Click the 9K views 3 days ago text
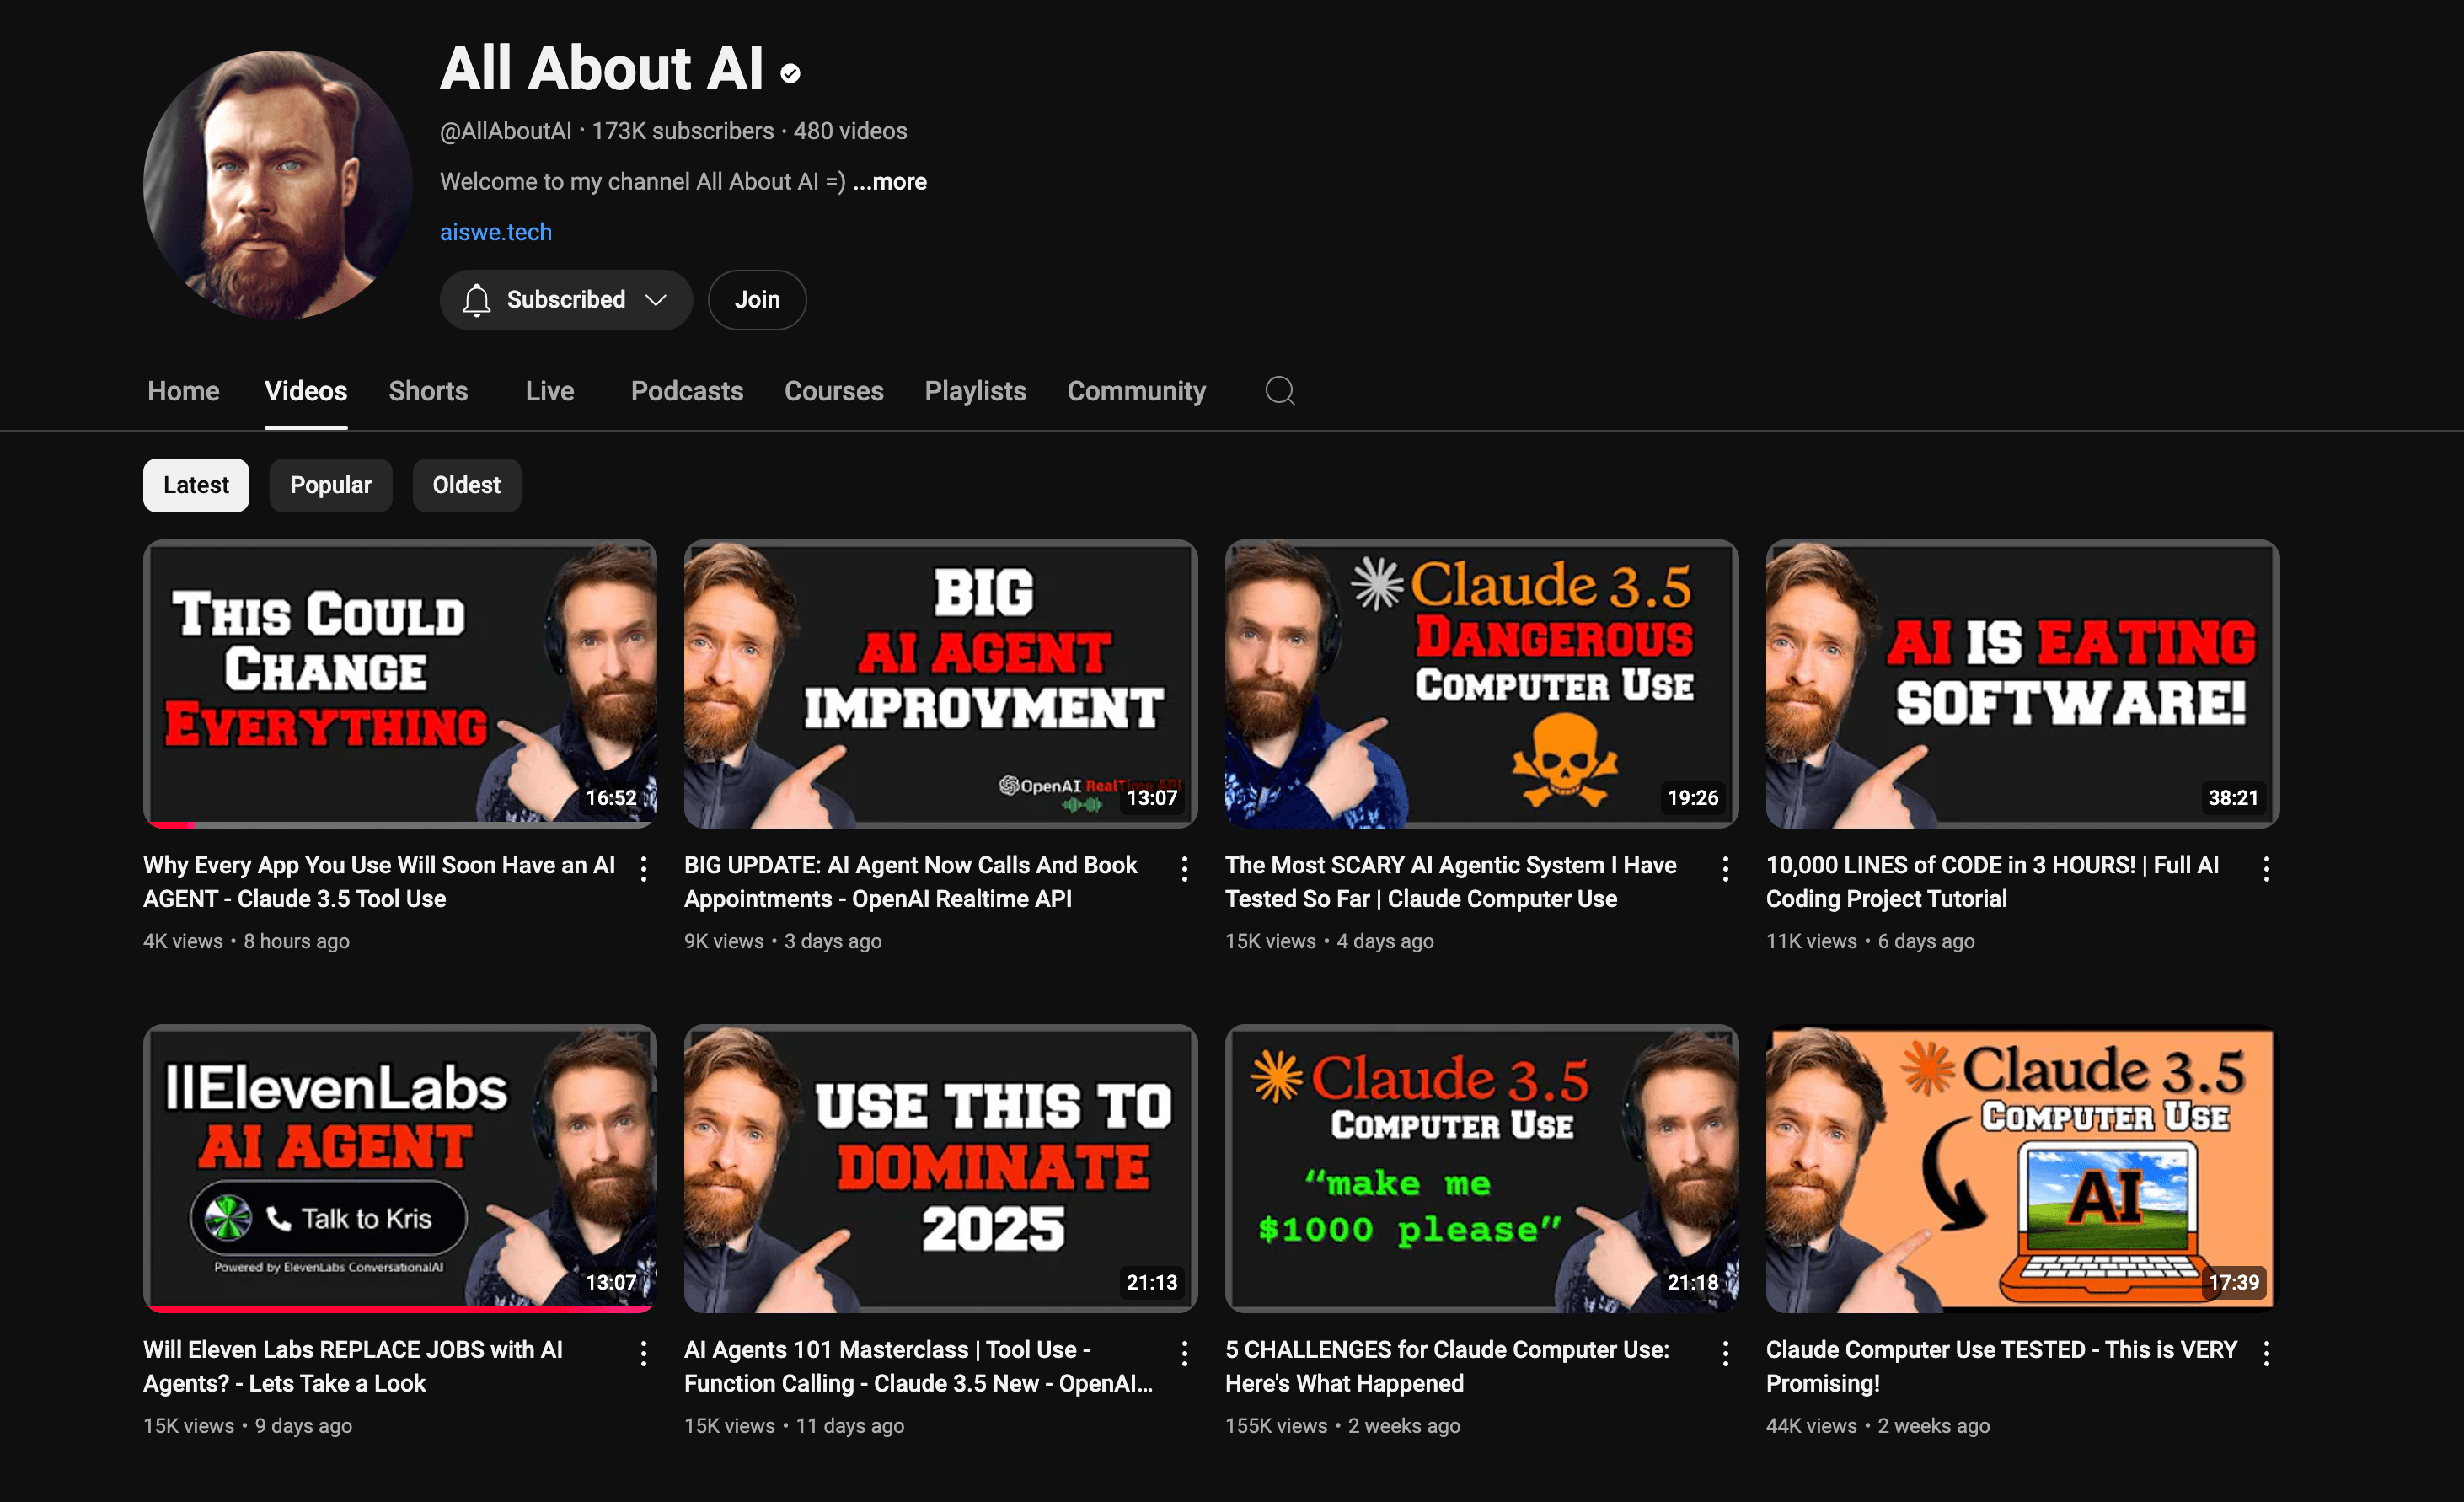Image resolution: width=2464 pixels, height=1502 pixels. (783, 942)
